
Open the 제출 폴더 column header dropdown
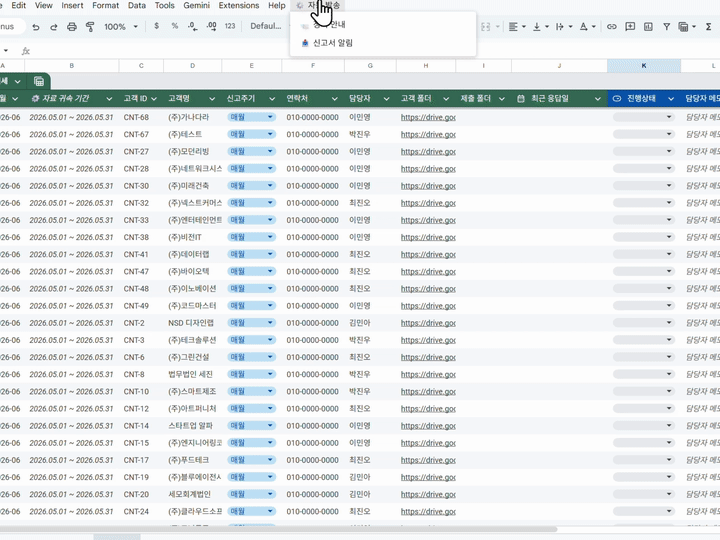501,99
